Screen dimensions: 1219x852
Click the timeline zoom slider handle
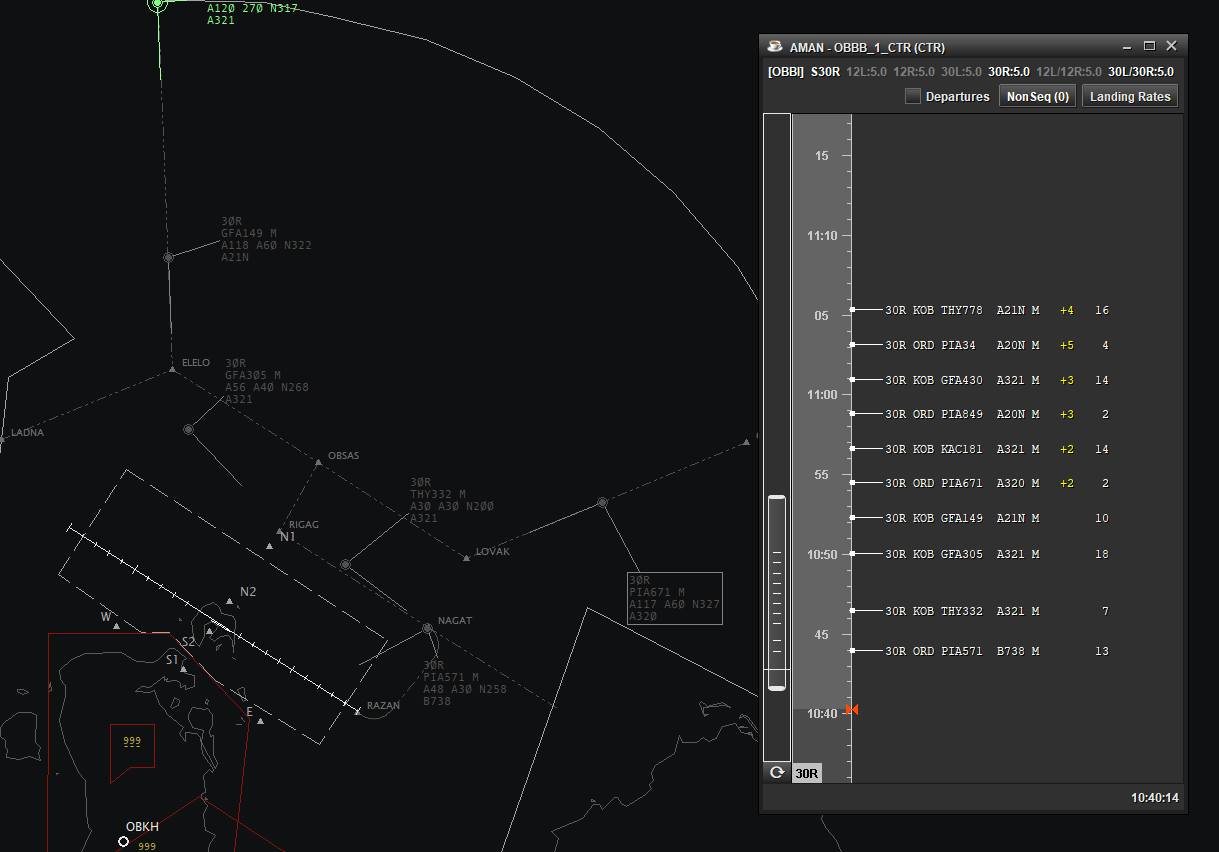click(x=776, y=593)
